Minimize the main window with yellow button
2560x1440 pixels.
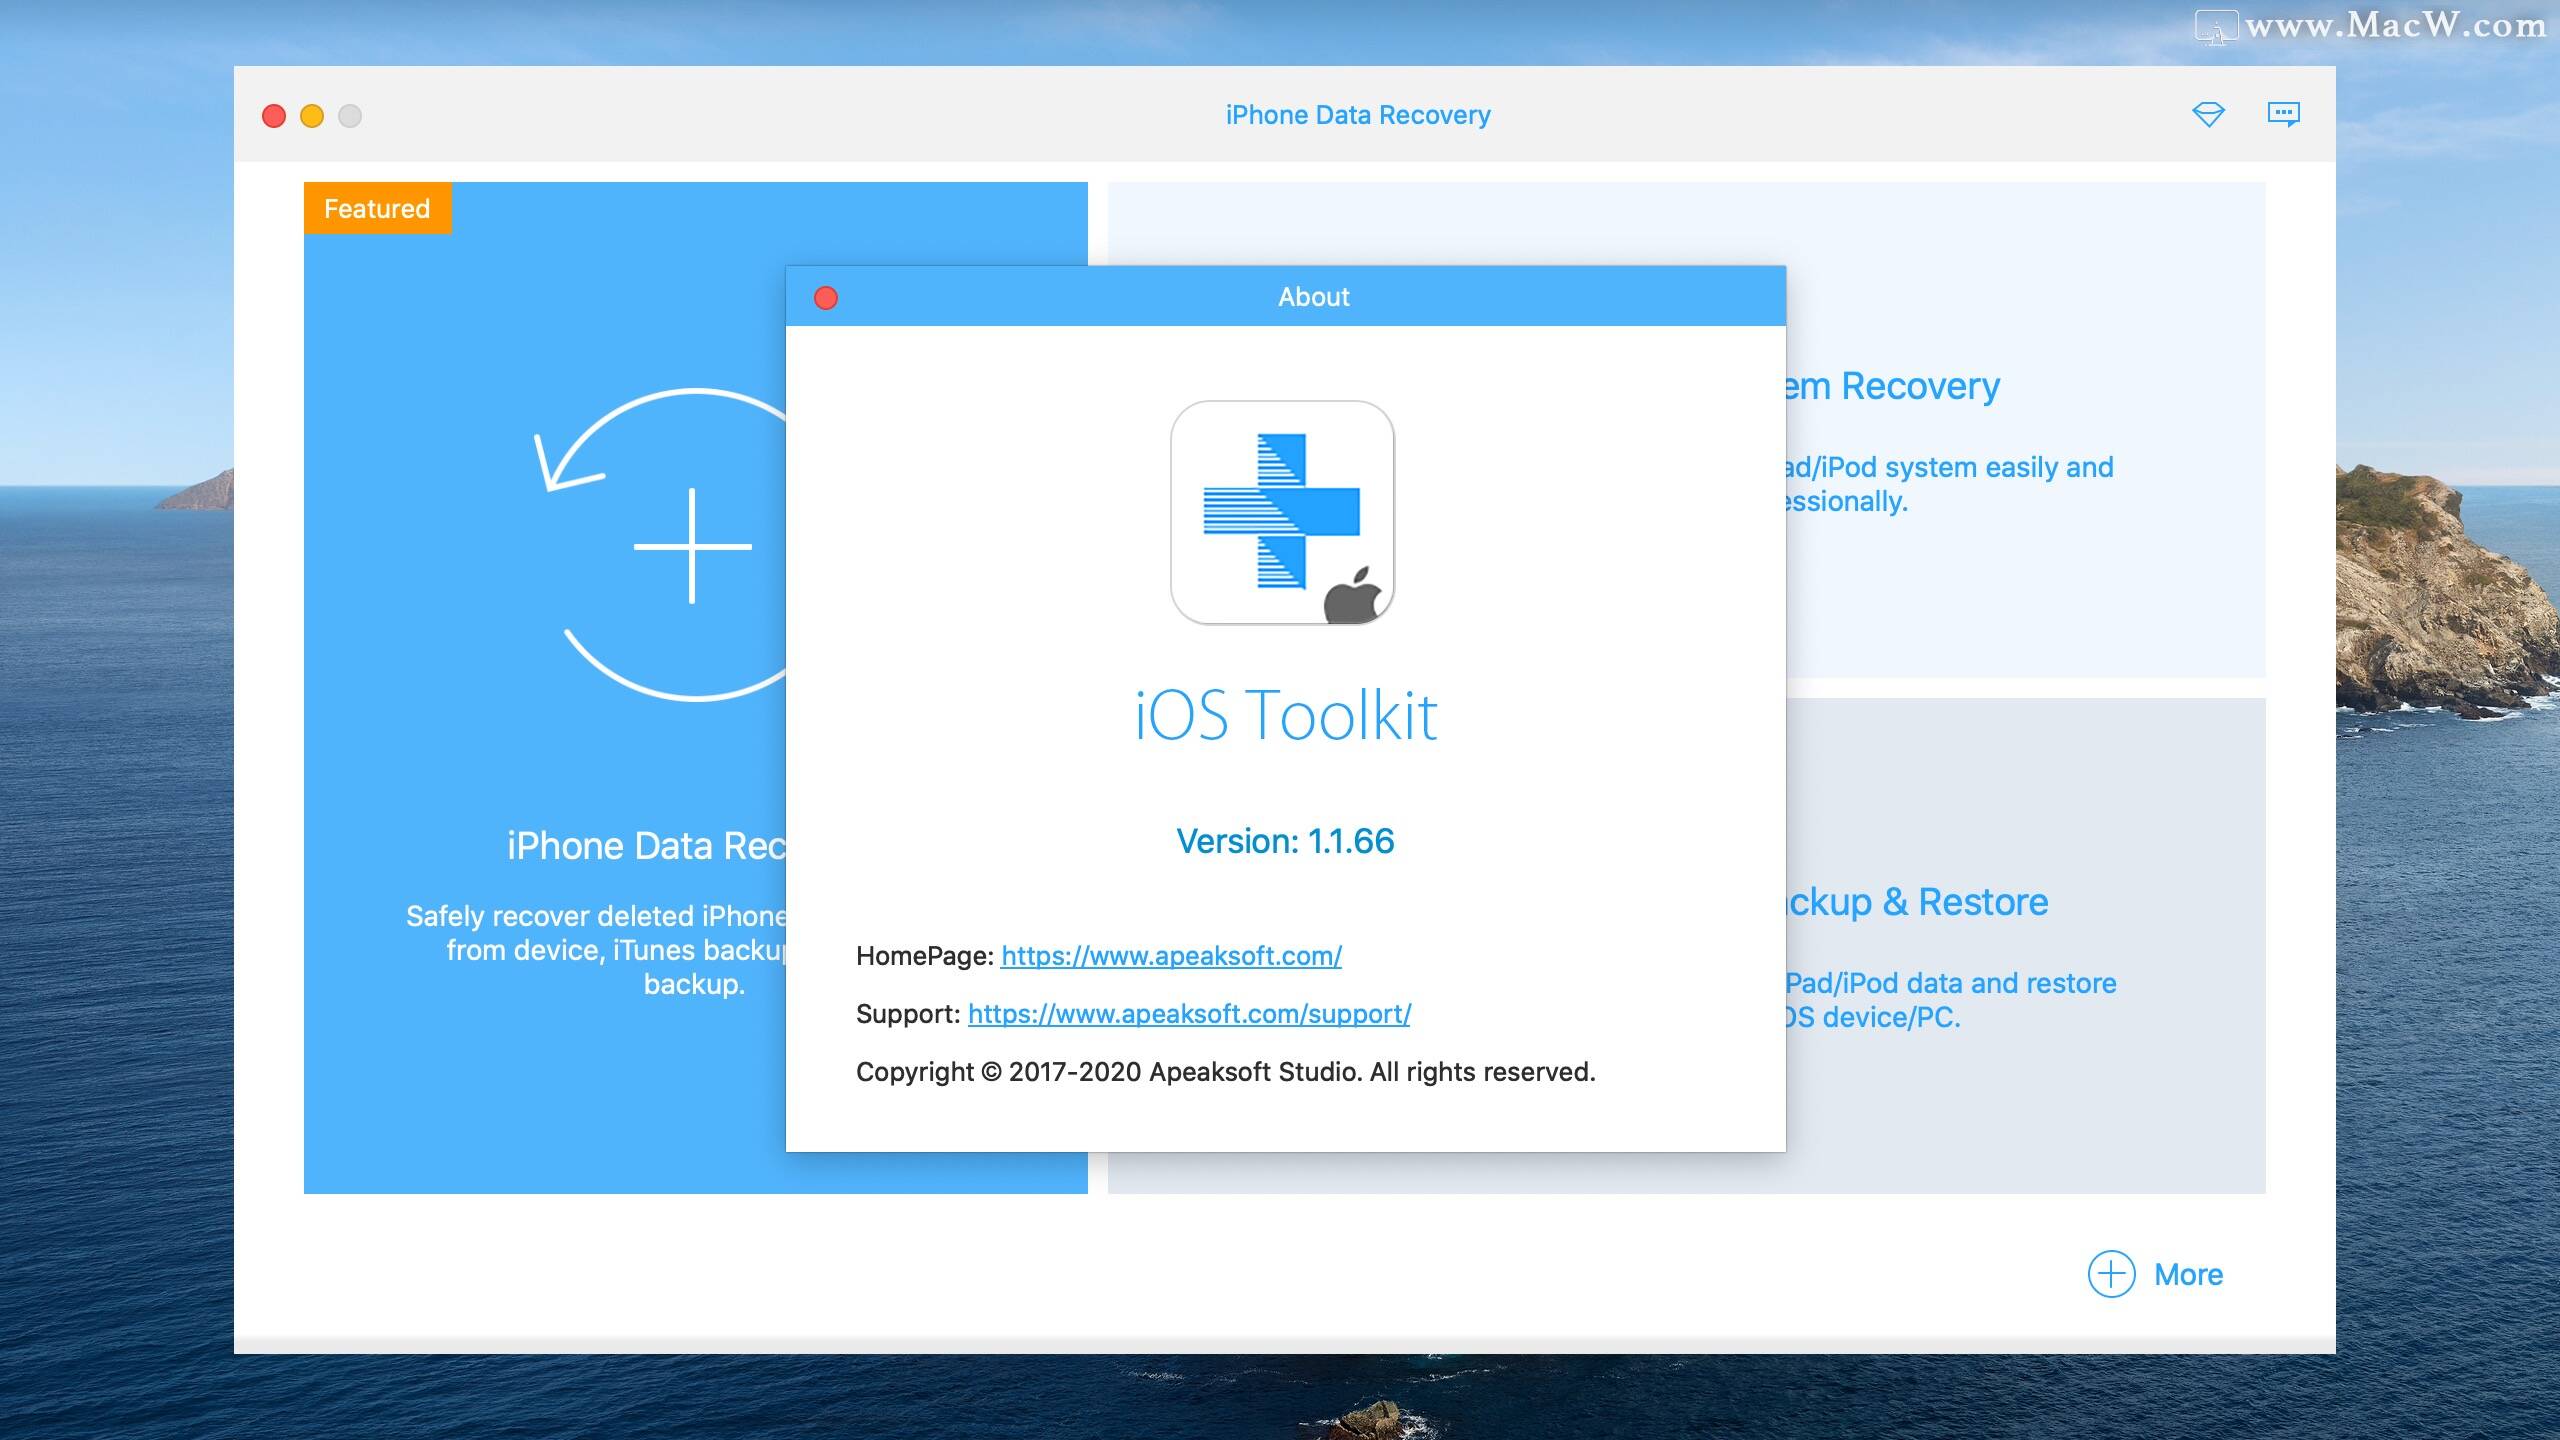coord(312,116)
